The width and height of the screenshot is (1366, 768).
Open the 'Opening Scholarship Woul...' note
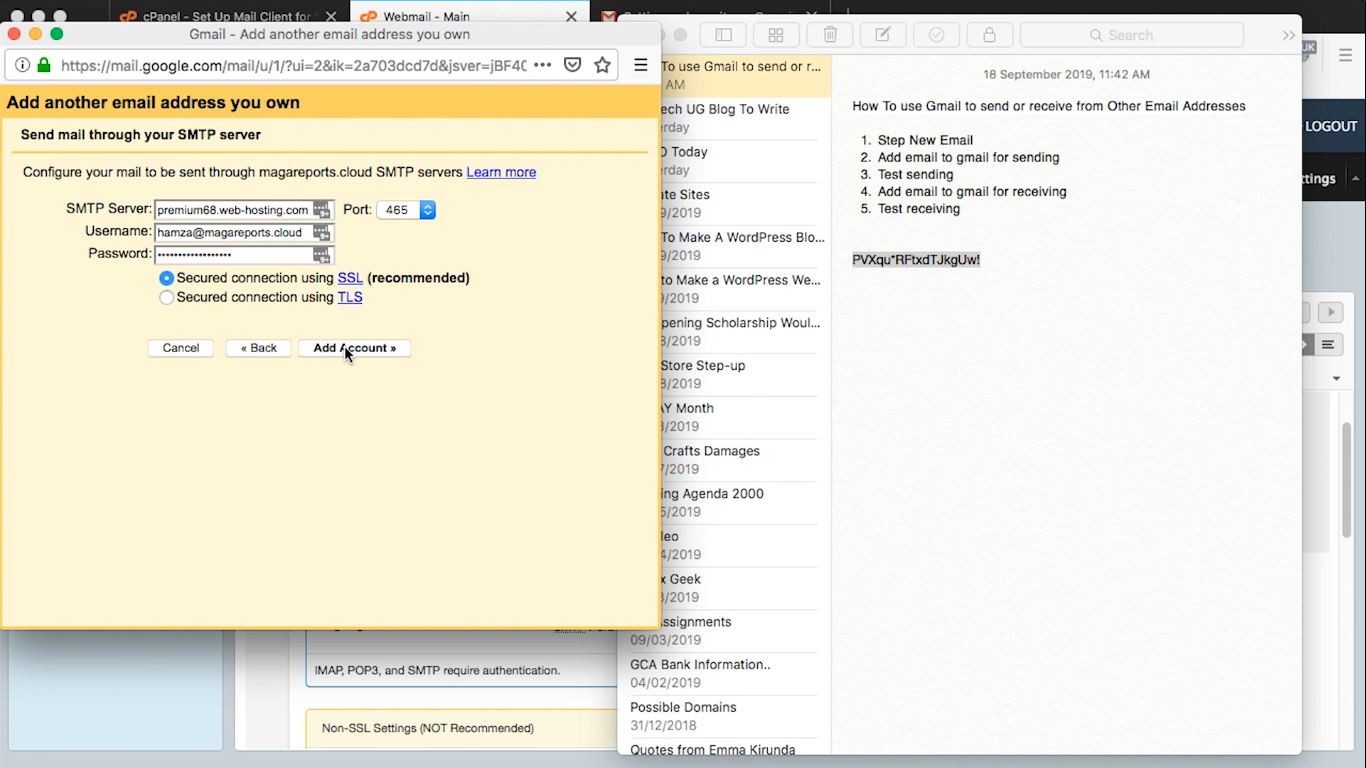coord(739,332)
